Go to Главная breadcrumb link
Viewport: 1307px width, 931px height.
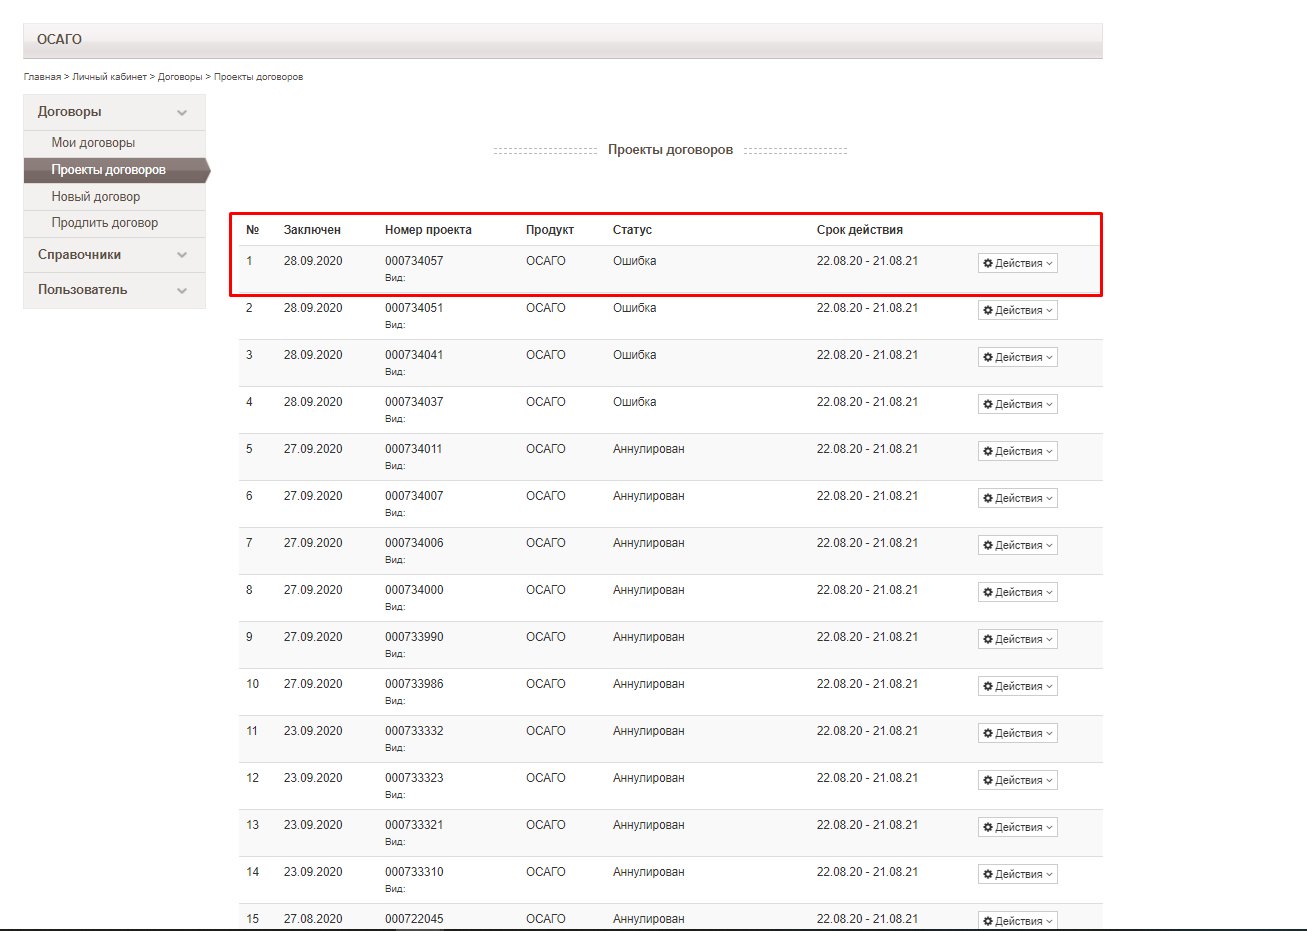(x=42, y=77)
